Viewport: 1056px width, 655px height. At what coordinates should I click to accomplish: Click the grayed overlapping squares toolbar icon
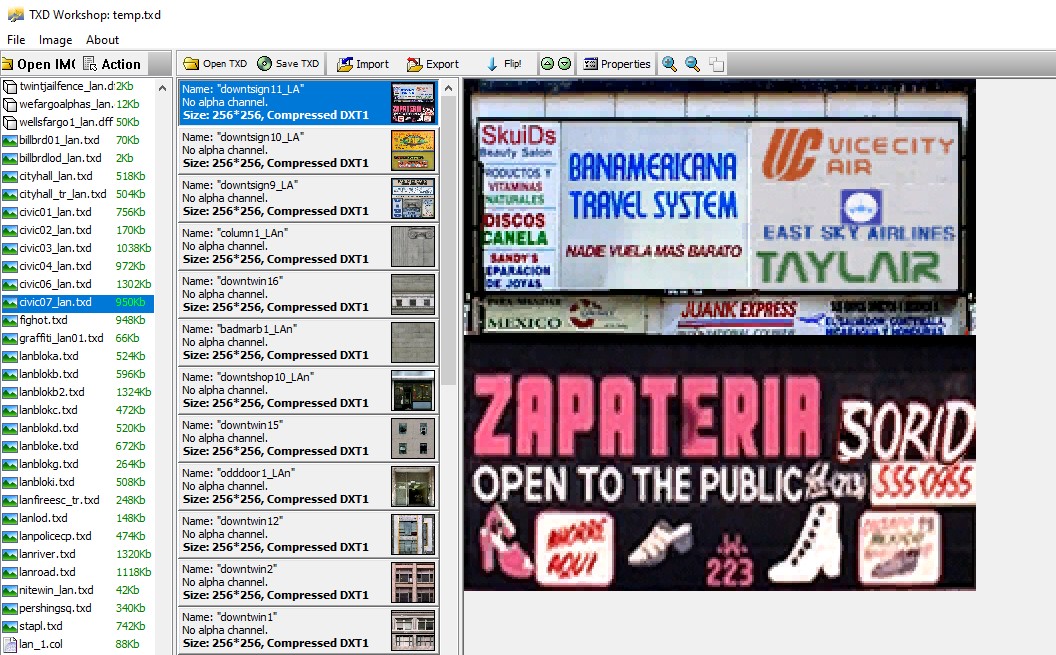click(717, 64)
